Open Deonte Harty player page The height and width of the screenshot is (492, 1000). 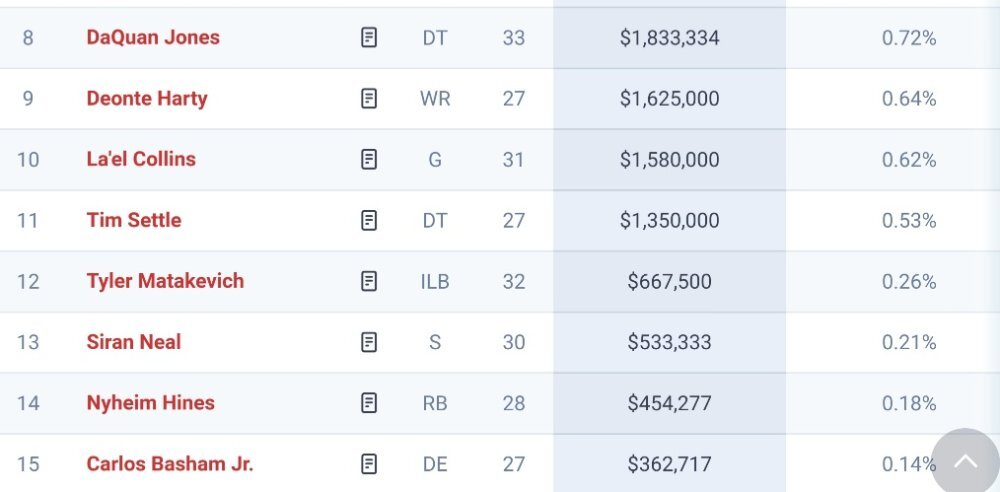click(147, 98)
